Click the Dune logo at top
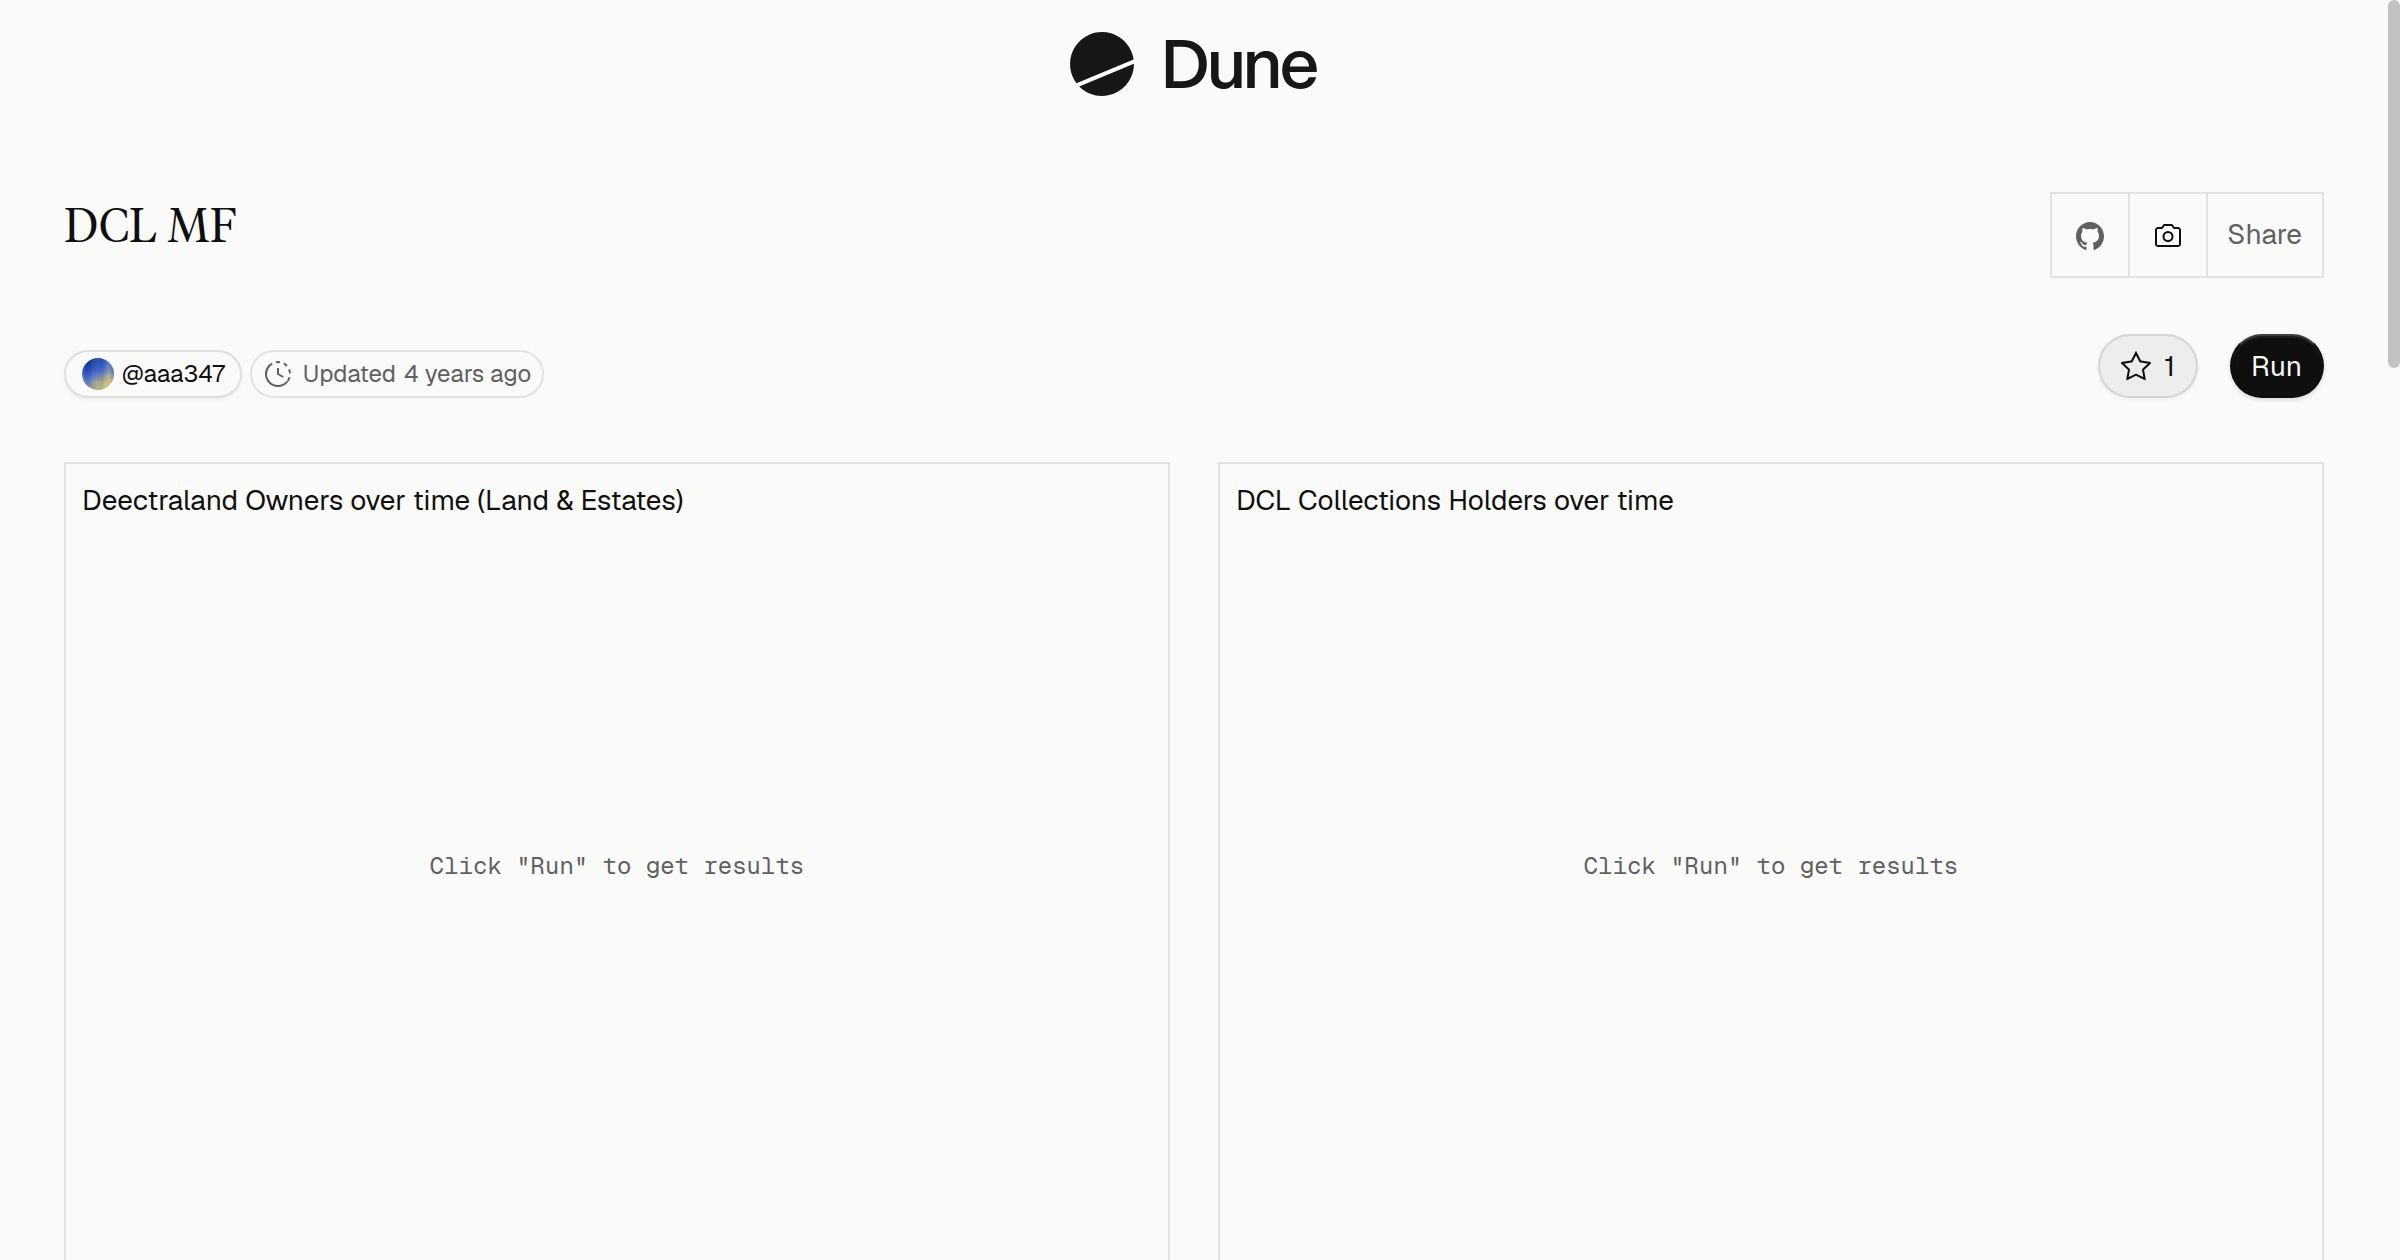 pos(1193,65)
